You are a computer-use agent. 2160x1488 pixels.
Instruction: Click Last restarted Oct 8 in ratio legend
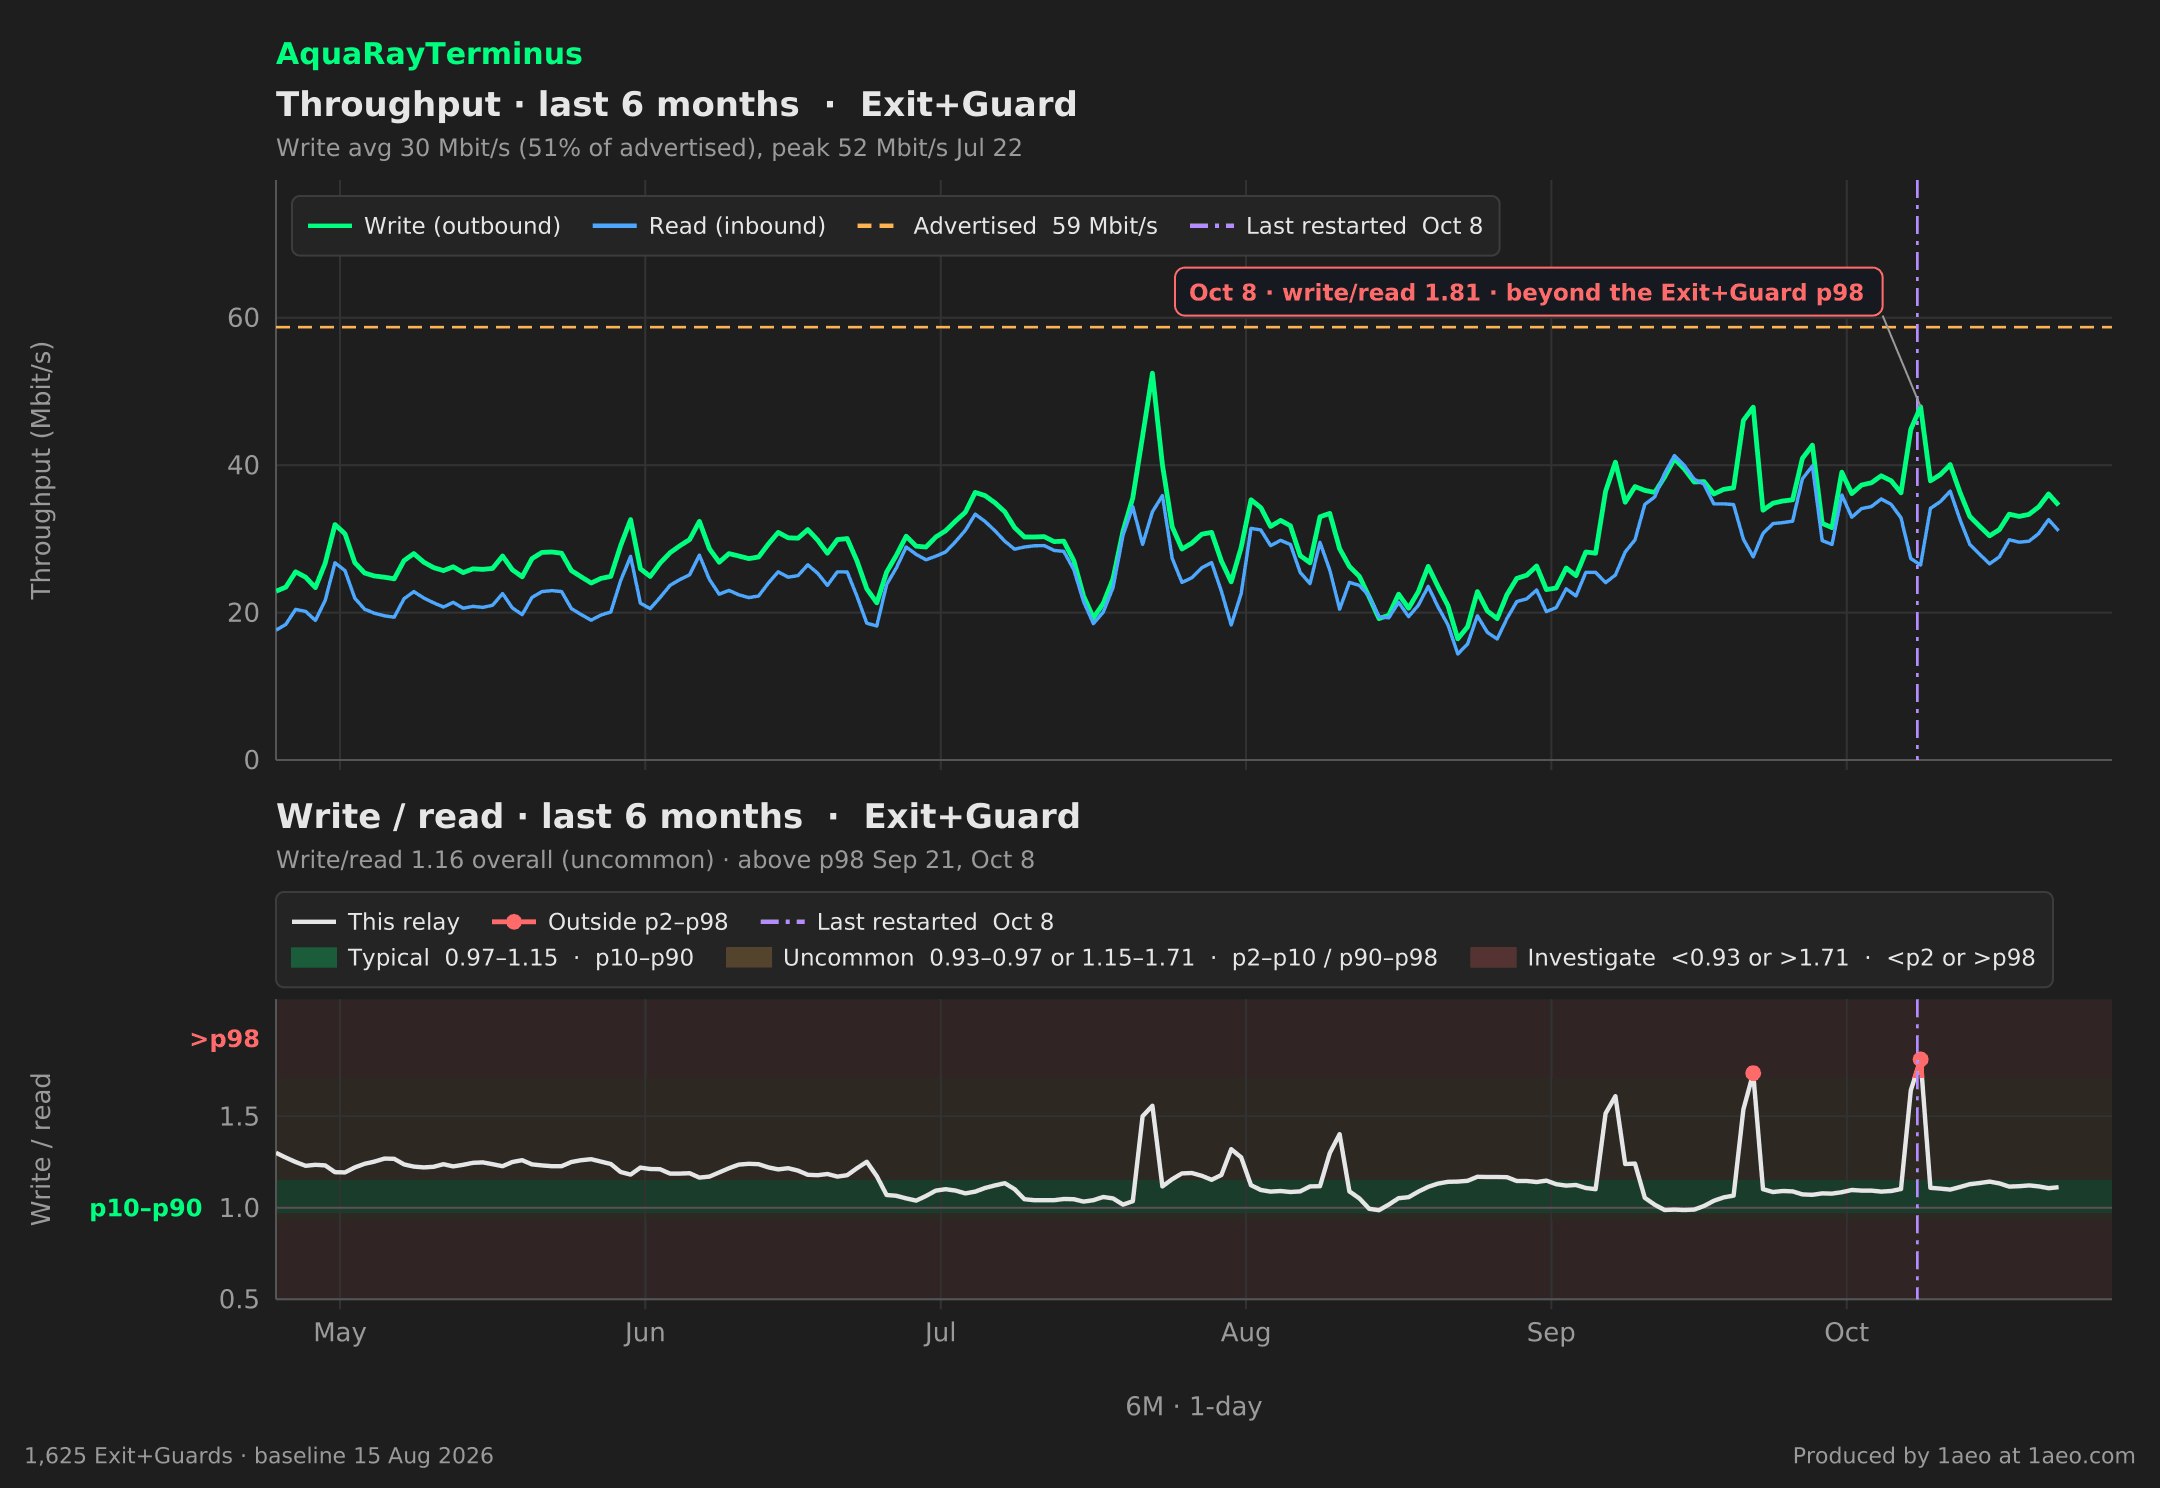(907, 922)
